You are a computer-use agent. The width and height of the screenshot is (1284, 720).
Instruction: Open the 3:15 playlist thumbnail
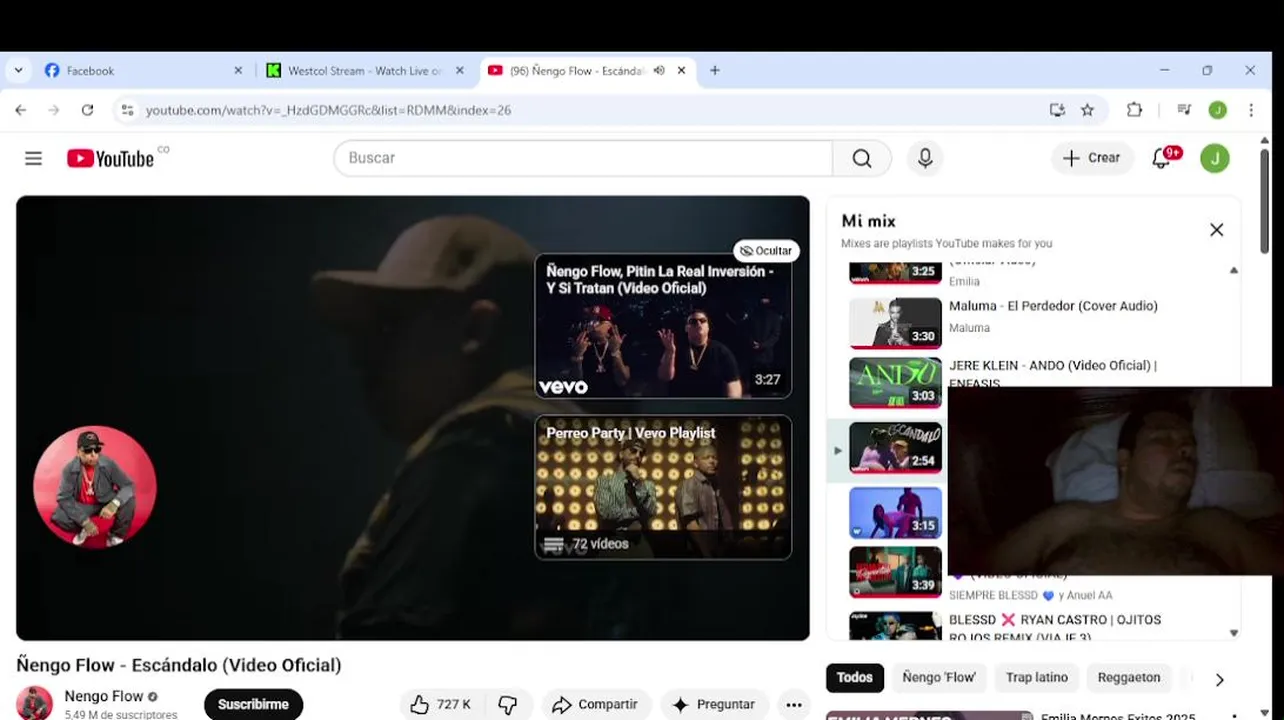coord(895,513)
